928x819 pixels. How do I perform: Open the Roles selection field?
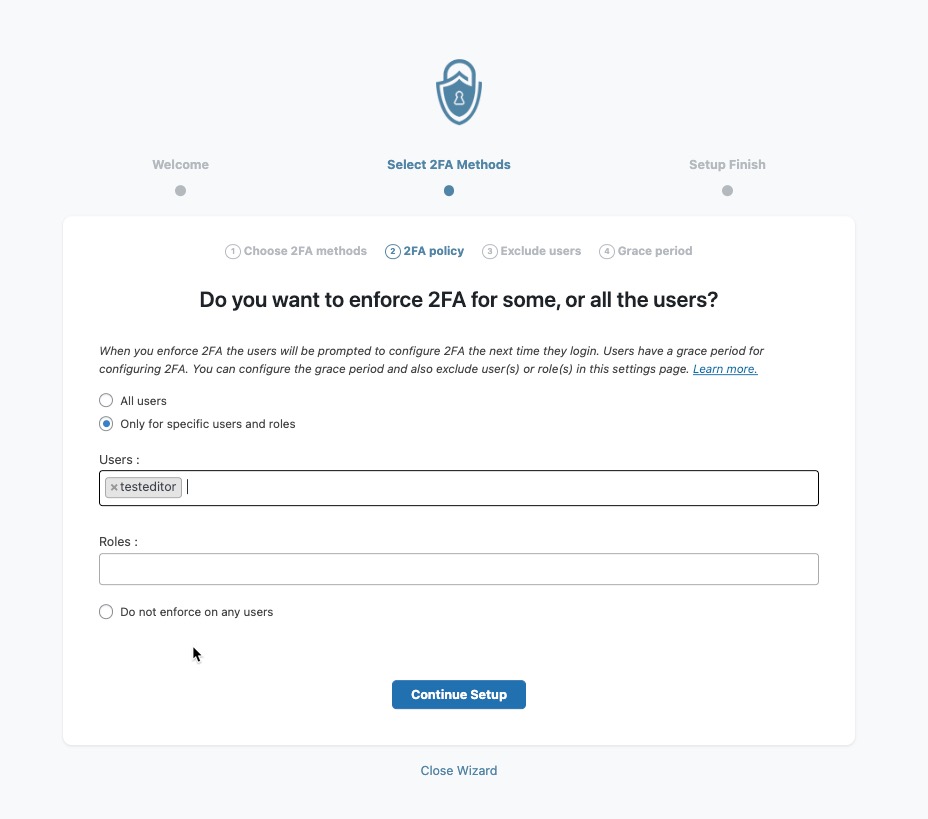coord(459,569)
